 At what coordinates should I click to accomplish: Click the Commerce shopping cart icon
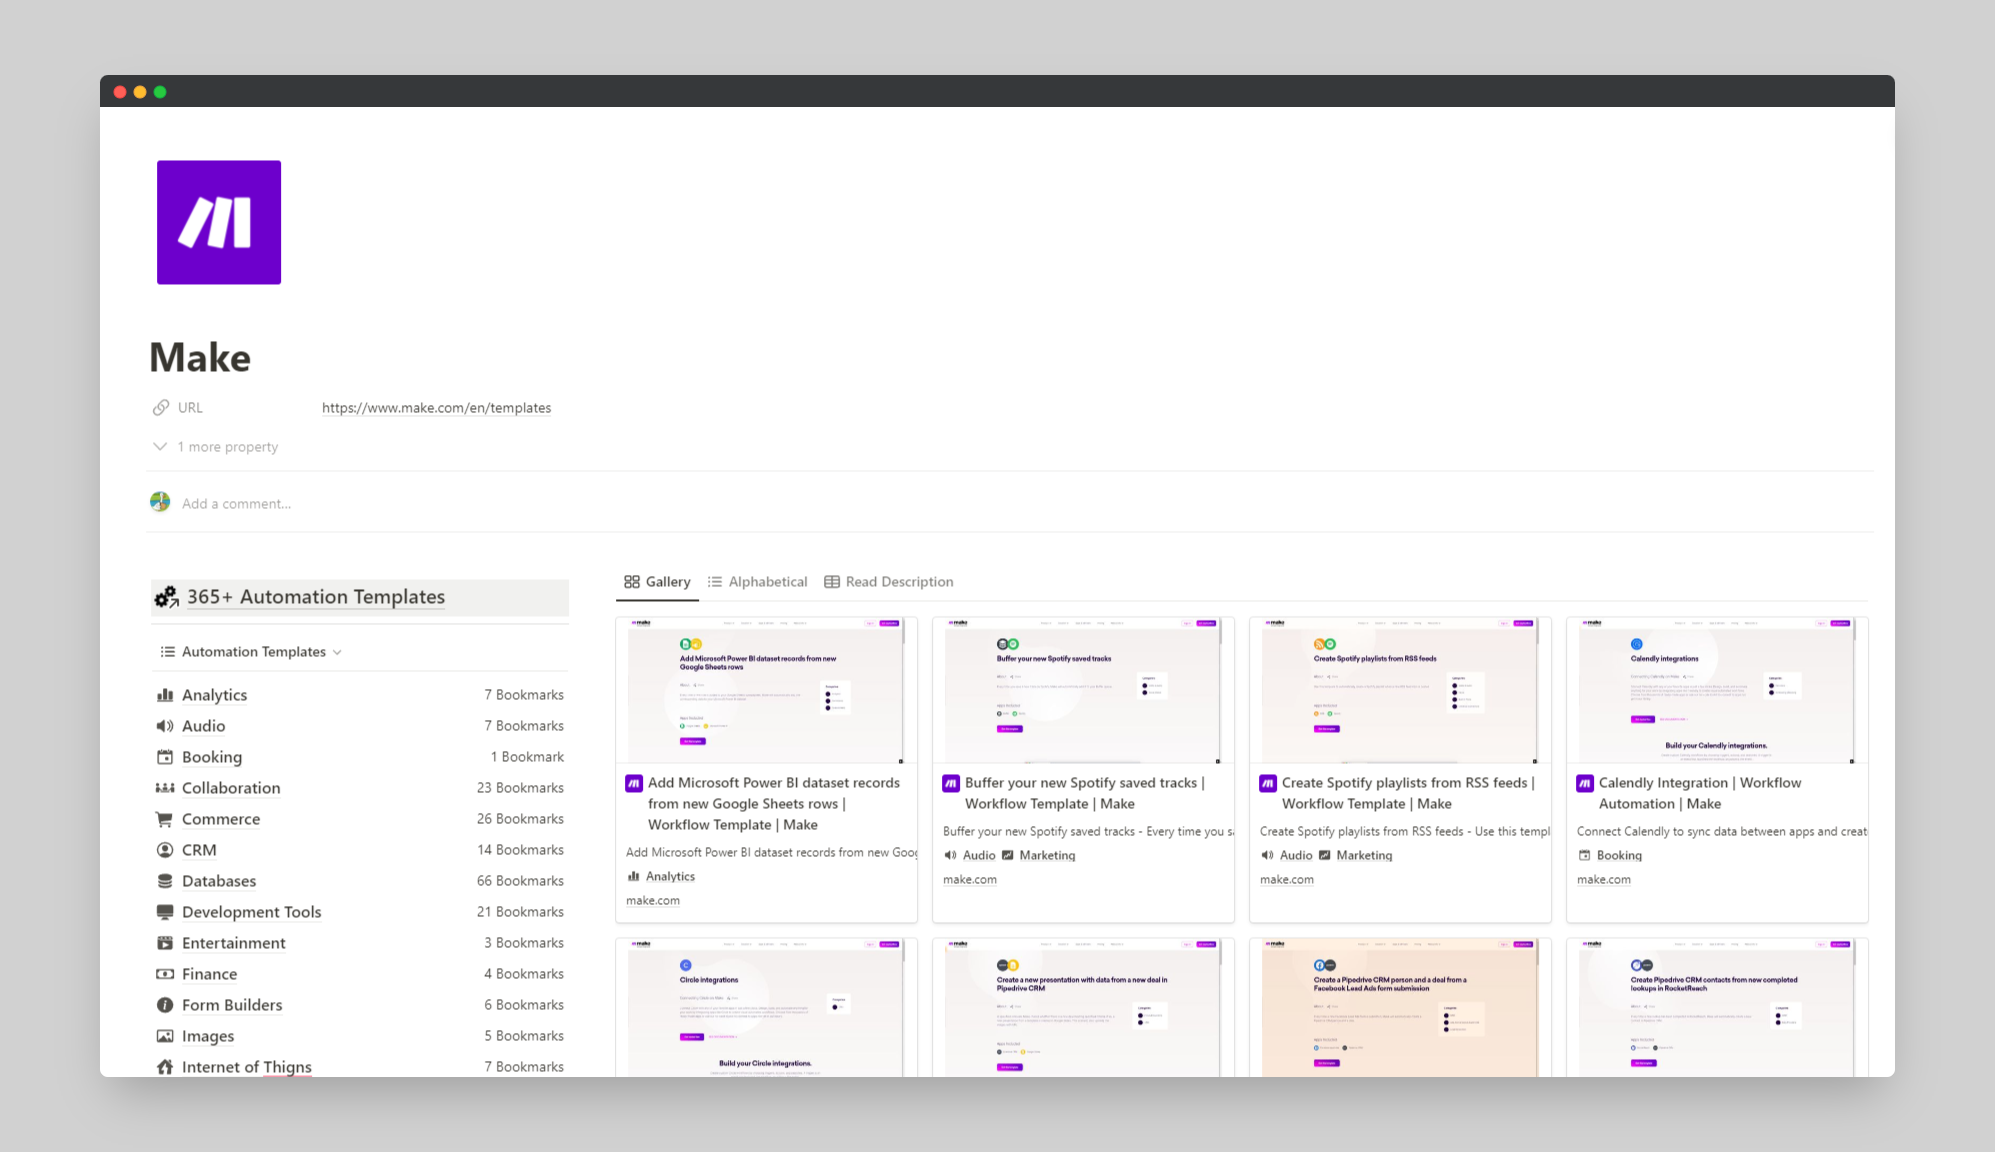[x=165, y=819]
